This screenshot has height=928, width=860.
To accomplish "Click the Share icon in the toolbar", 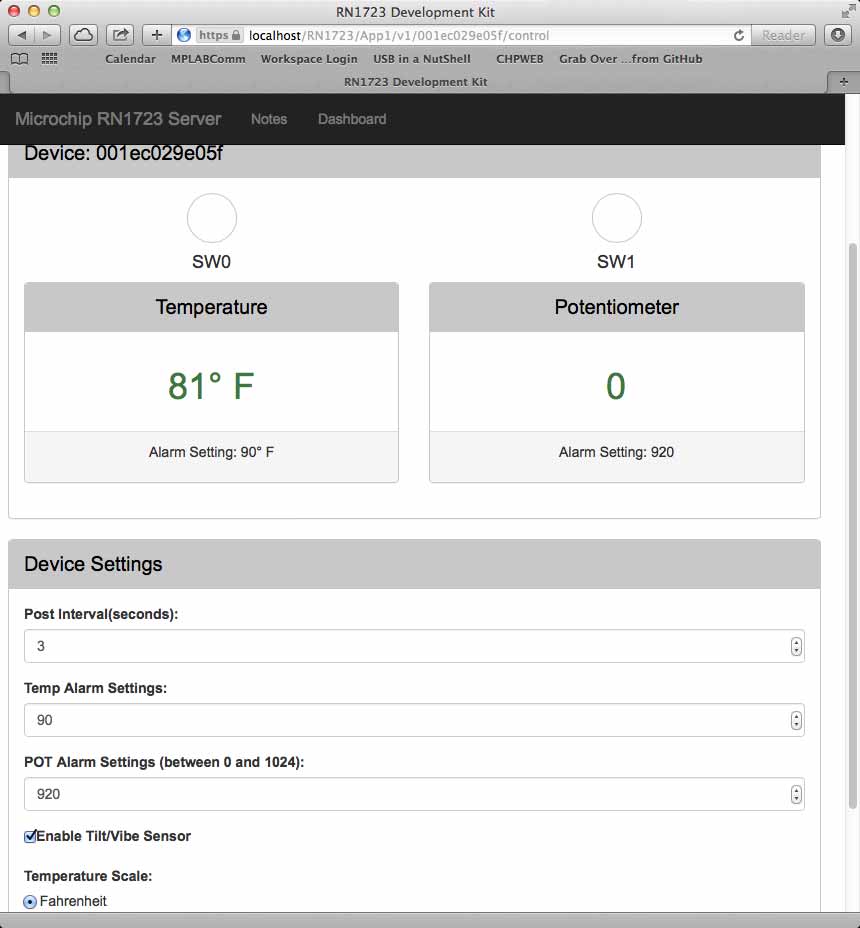I will pyautogui.click(x=120, y=35).
